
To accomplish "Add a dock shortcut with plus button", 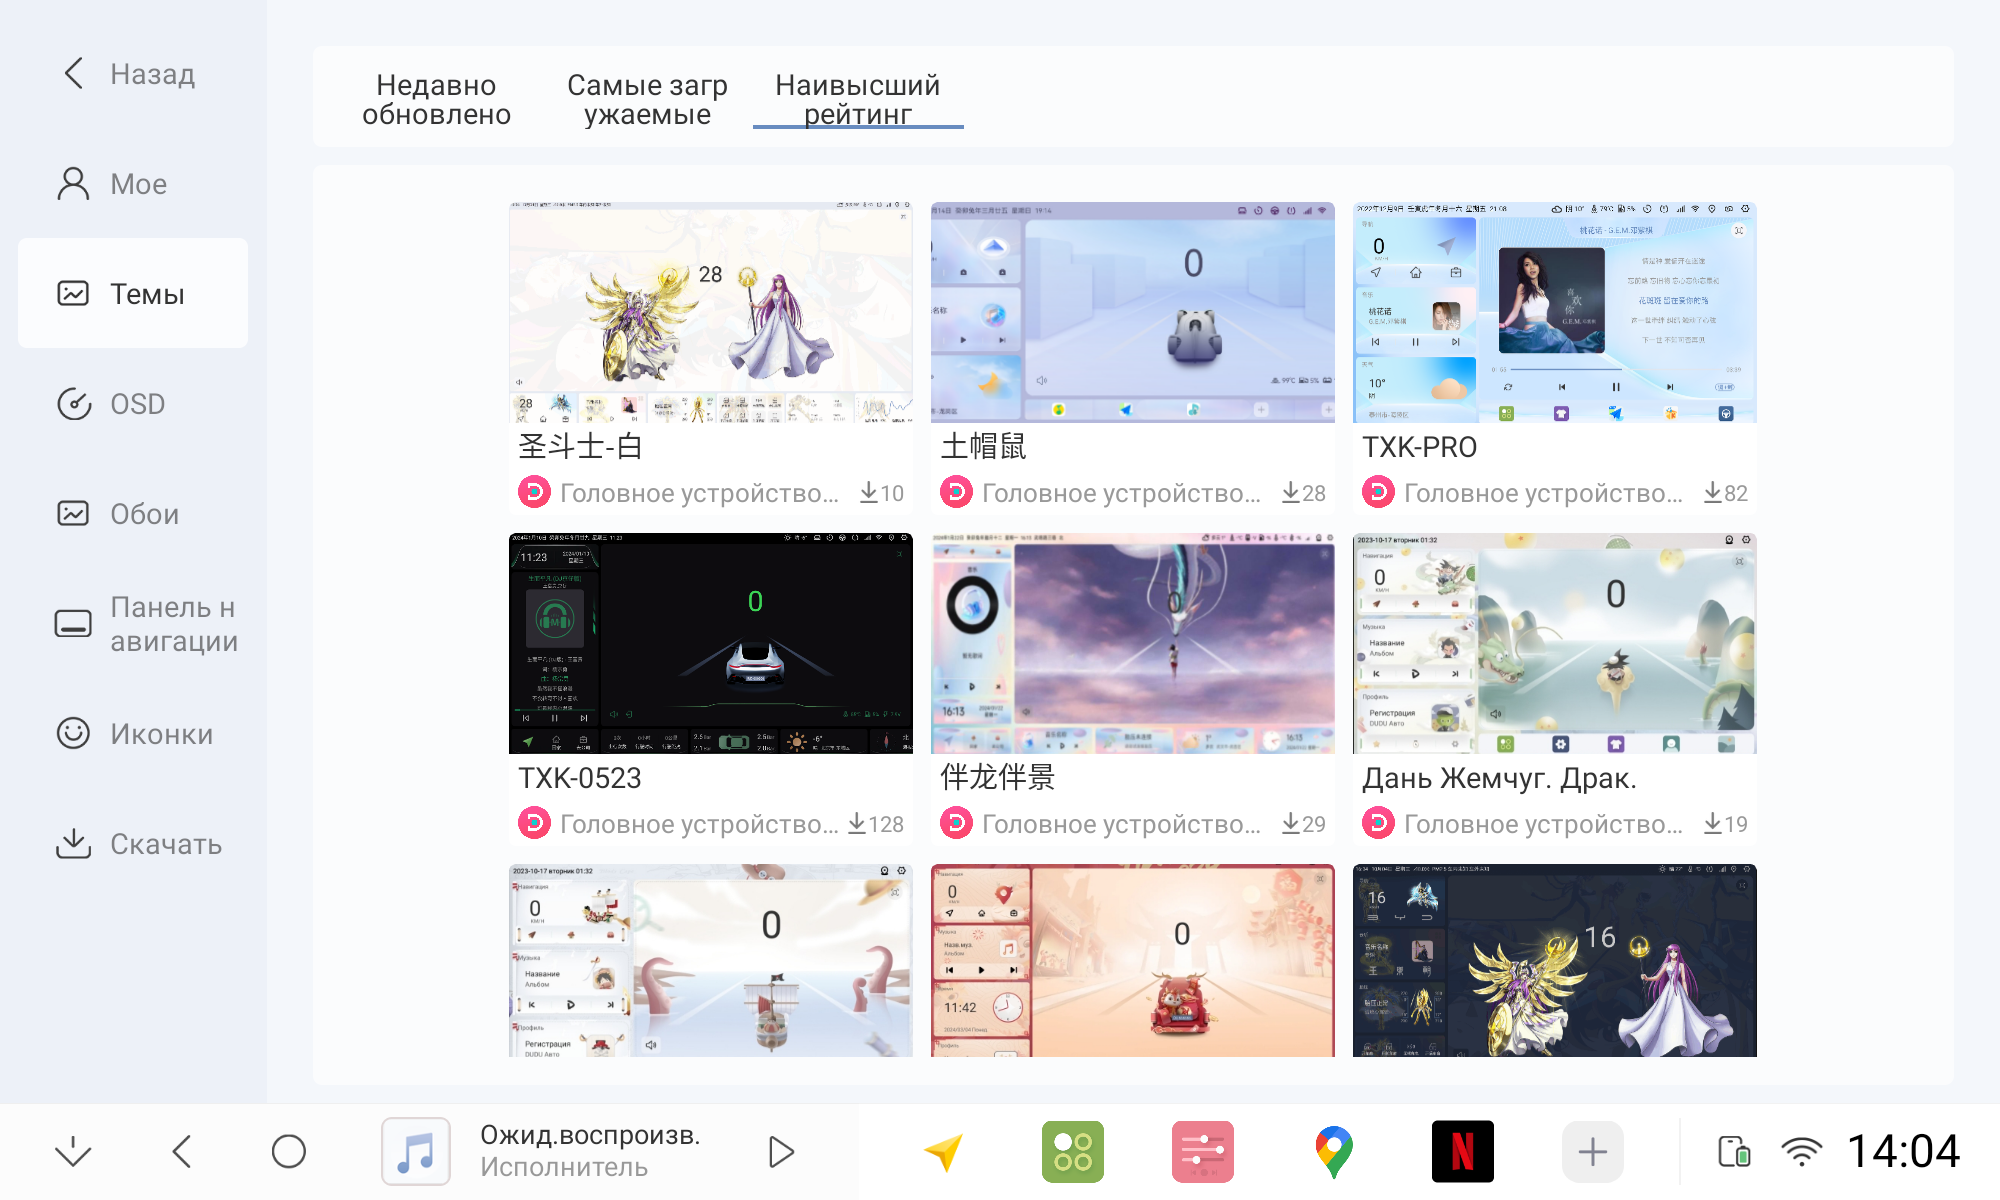I will (x=1593, y=1152).
